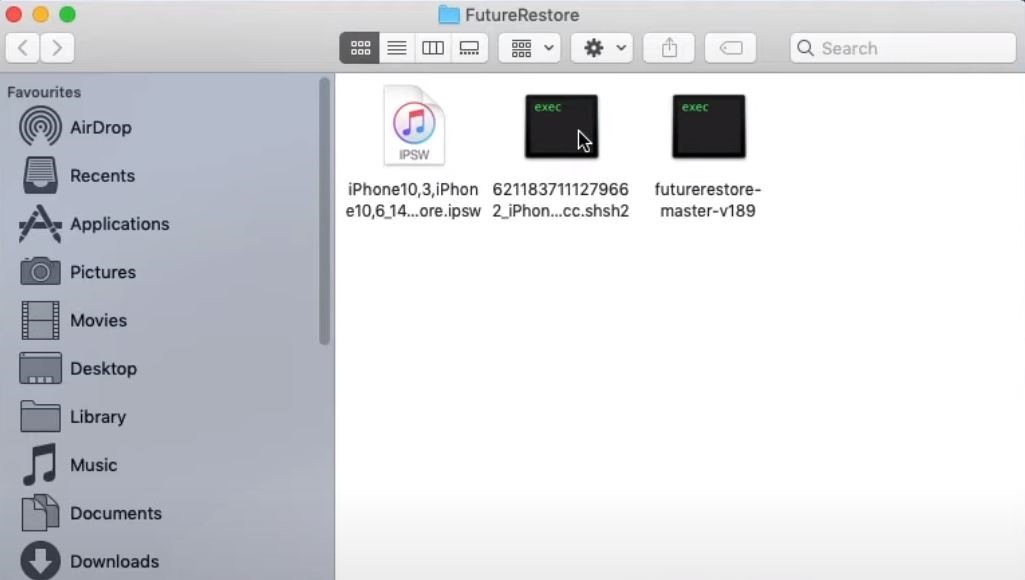
Task: Click the forward navigation arrow
Action: tap(57, 47)
